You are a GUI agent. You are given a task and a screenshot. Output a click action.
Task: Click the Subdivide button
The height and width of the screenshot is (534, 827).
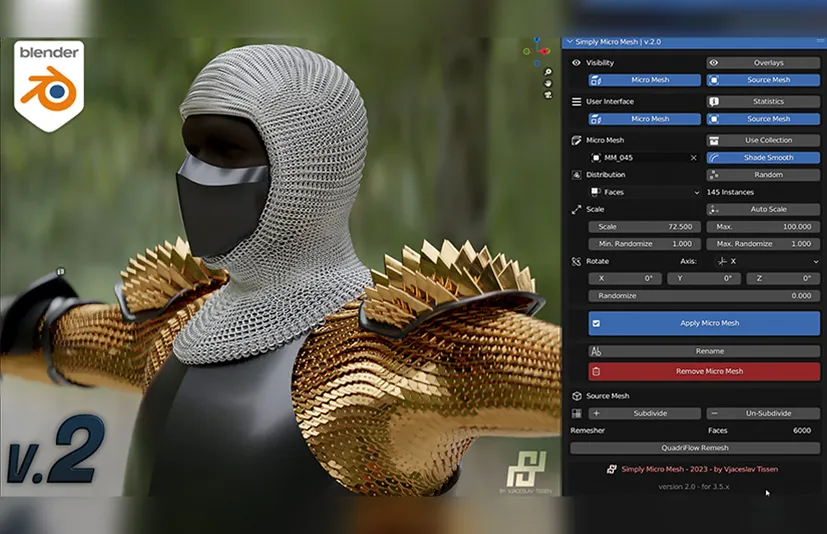643,413
